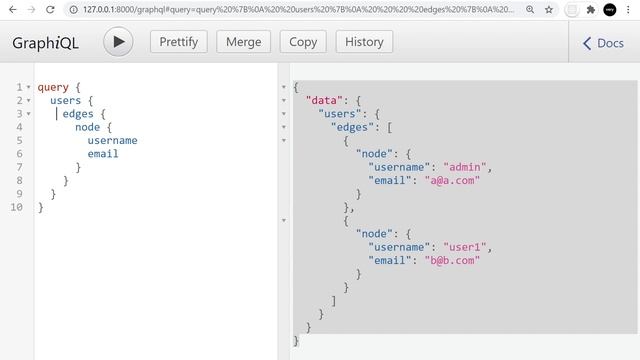Go forward with browser forward arrow
640x360 pixels.
[31, 9]
